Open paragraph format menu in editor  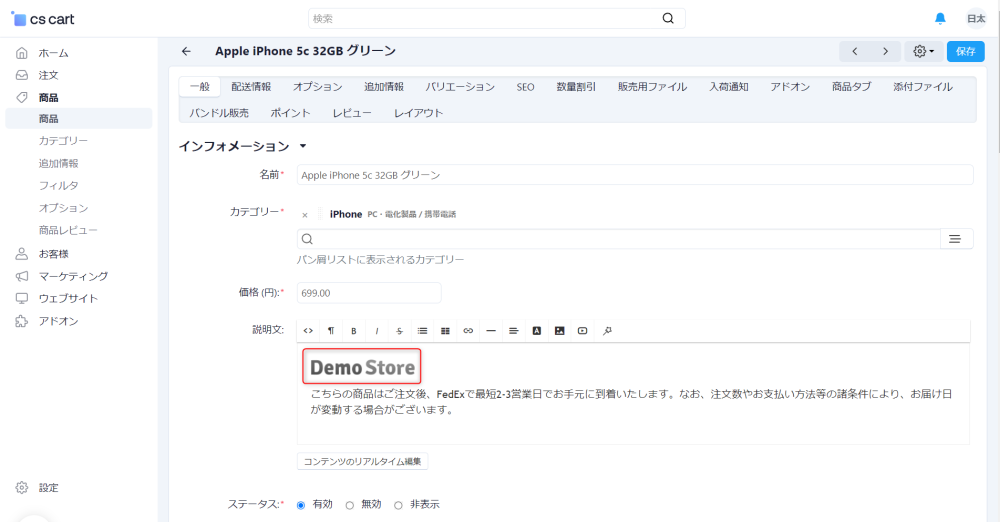point(331,331)
